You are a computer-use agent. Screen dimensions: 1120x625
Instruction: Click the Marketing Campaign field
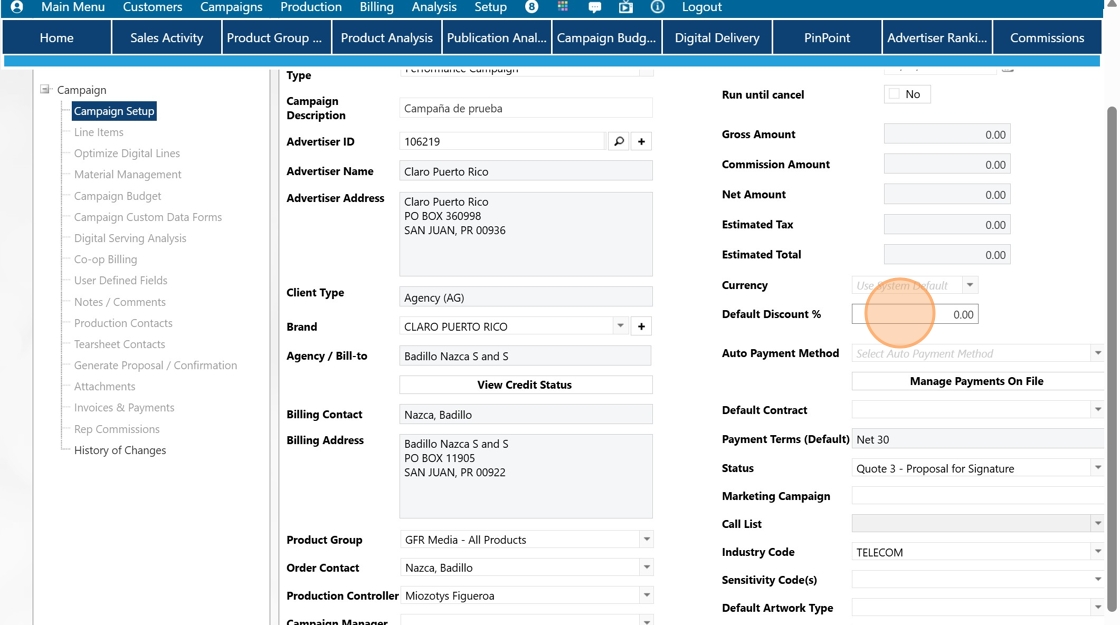click(978, 496)
